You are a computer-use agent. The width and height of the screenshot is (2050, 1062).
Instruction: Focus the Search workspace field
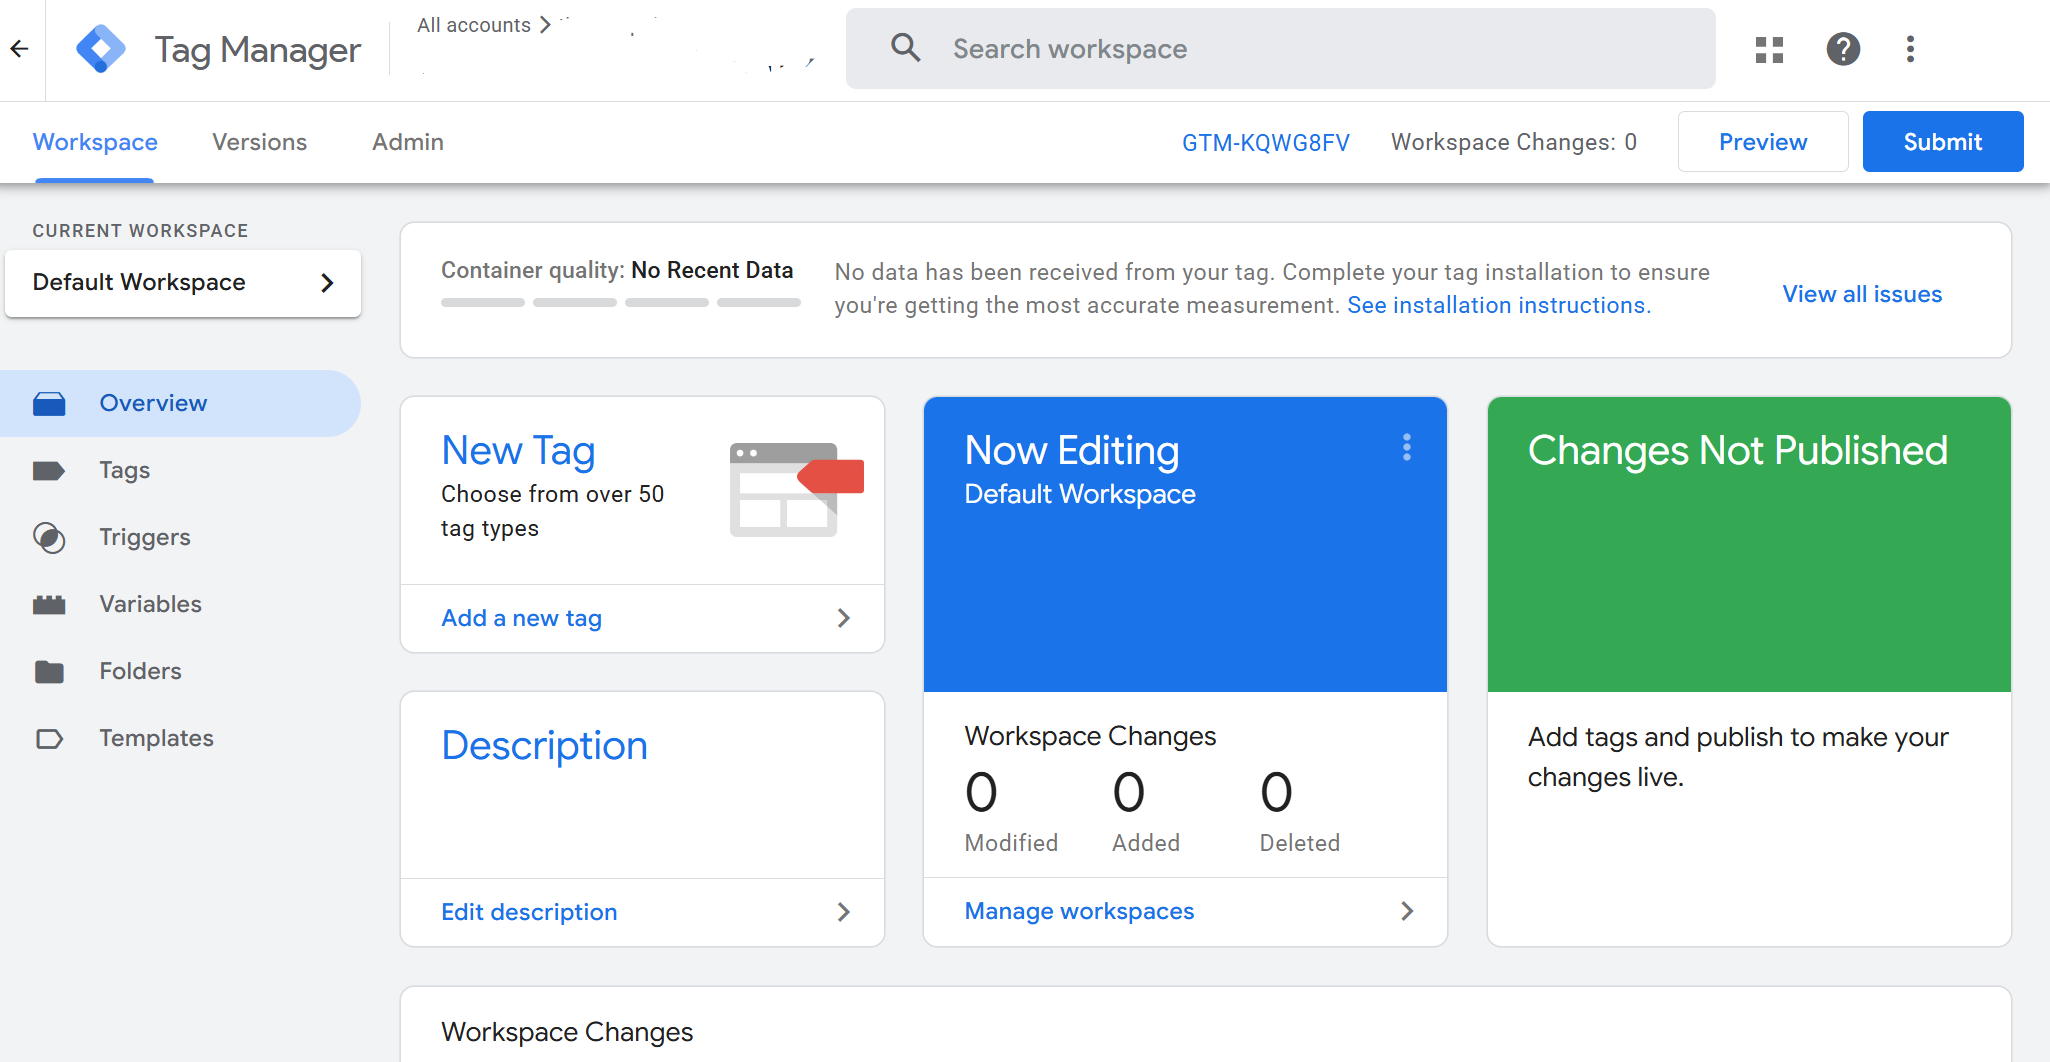coord(1280,49)
